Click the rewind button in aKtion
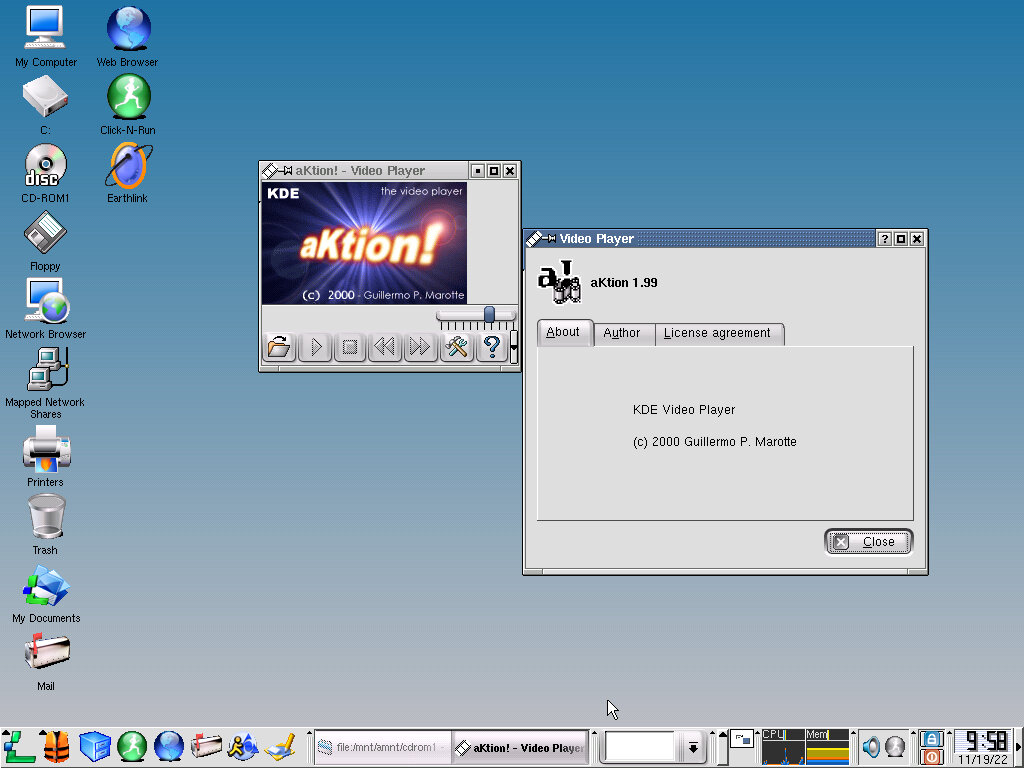This screenshot has width=1024, height=768. pyautogui.click(x=384, y=347)
